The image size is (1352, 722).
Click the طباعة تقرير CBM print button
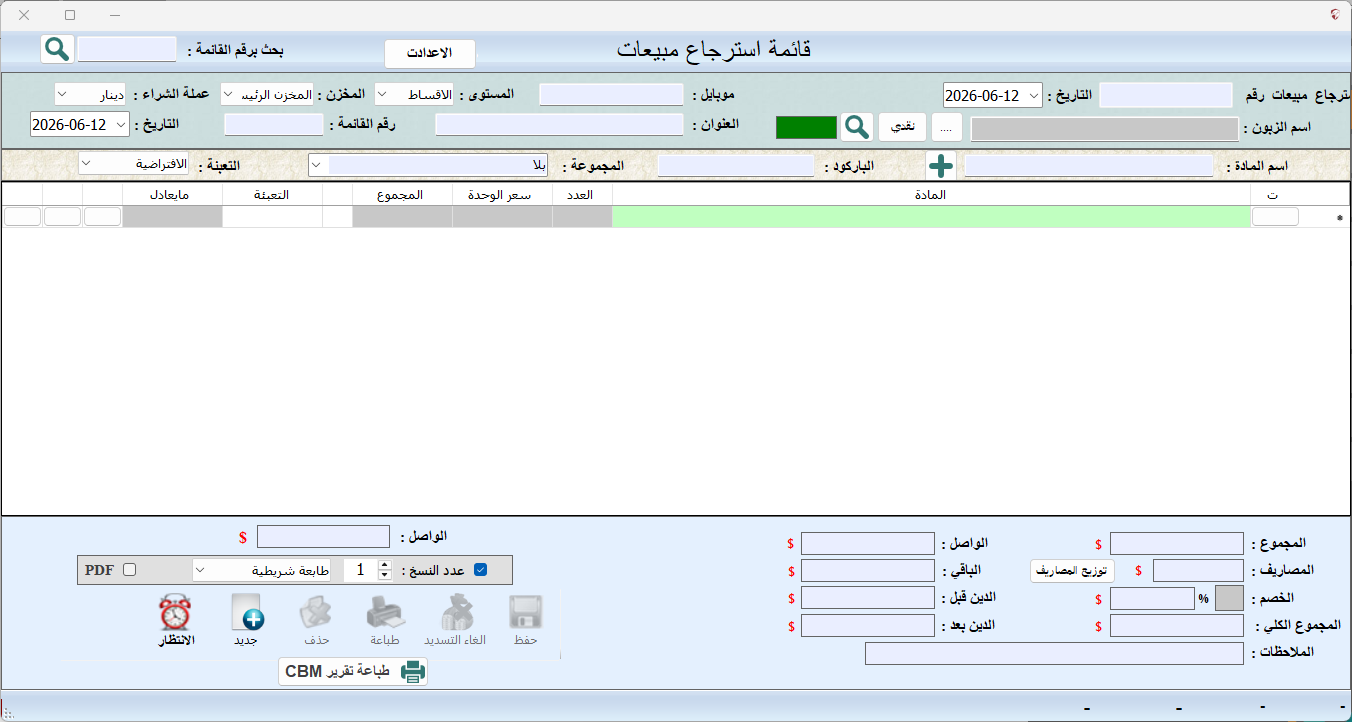tap(353, 671)
